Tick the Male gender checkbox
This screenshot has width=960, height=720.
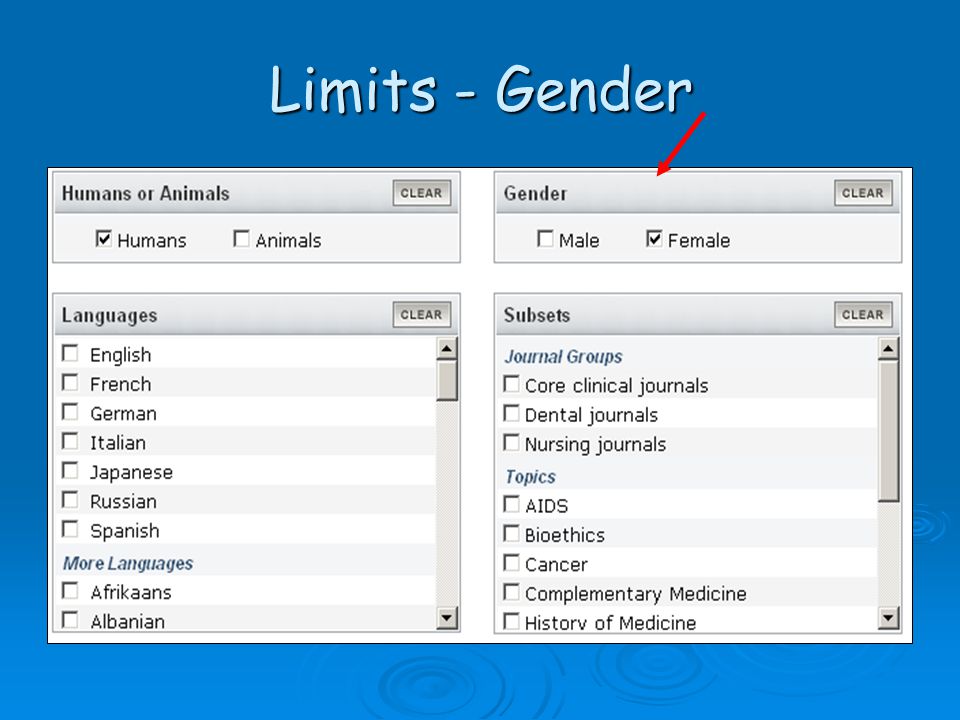click(x=545, y=239)
